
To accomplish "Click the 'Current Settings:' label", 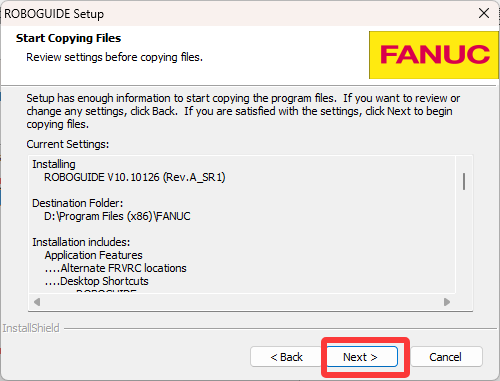I will tap(68, 144).
